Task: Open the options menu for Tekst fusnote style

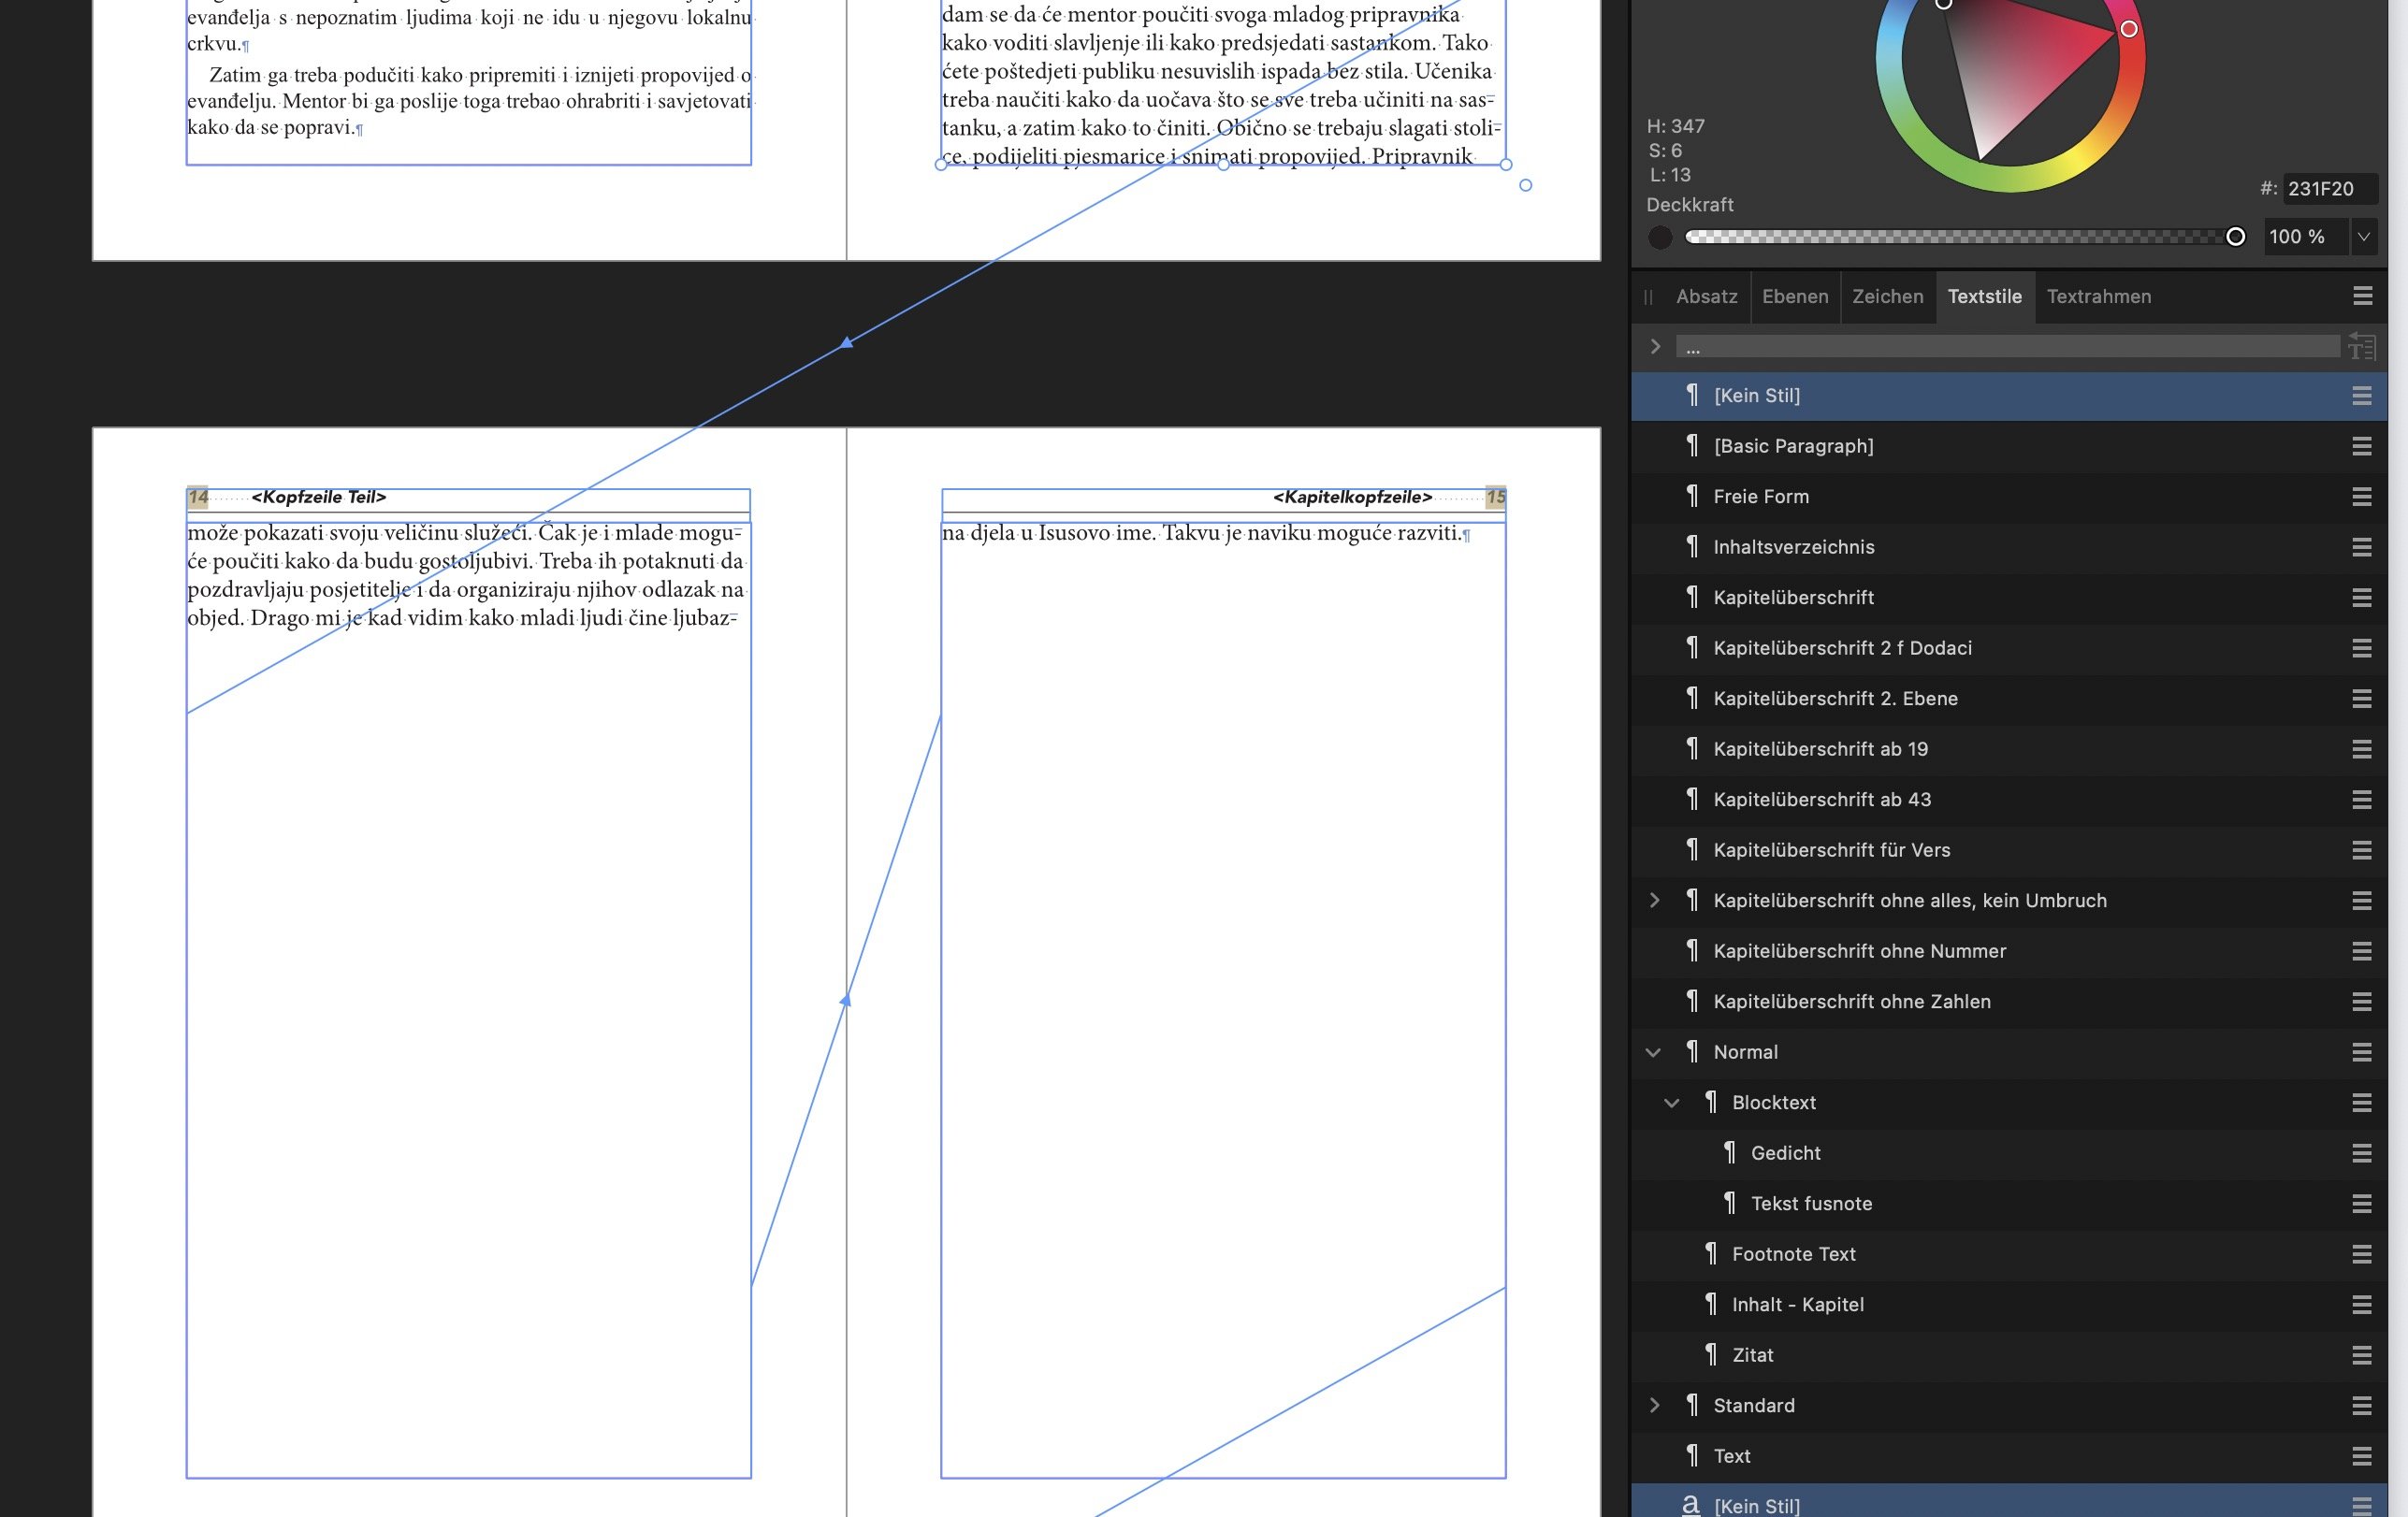Action: 2362,1203
